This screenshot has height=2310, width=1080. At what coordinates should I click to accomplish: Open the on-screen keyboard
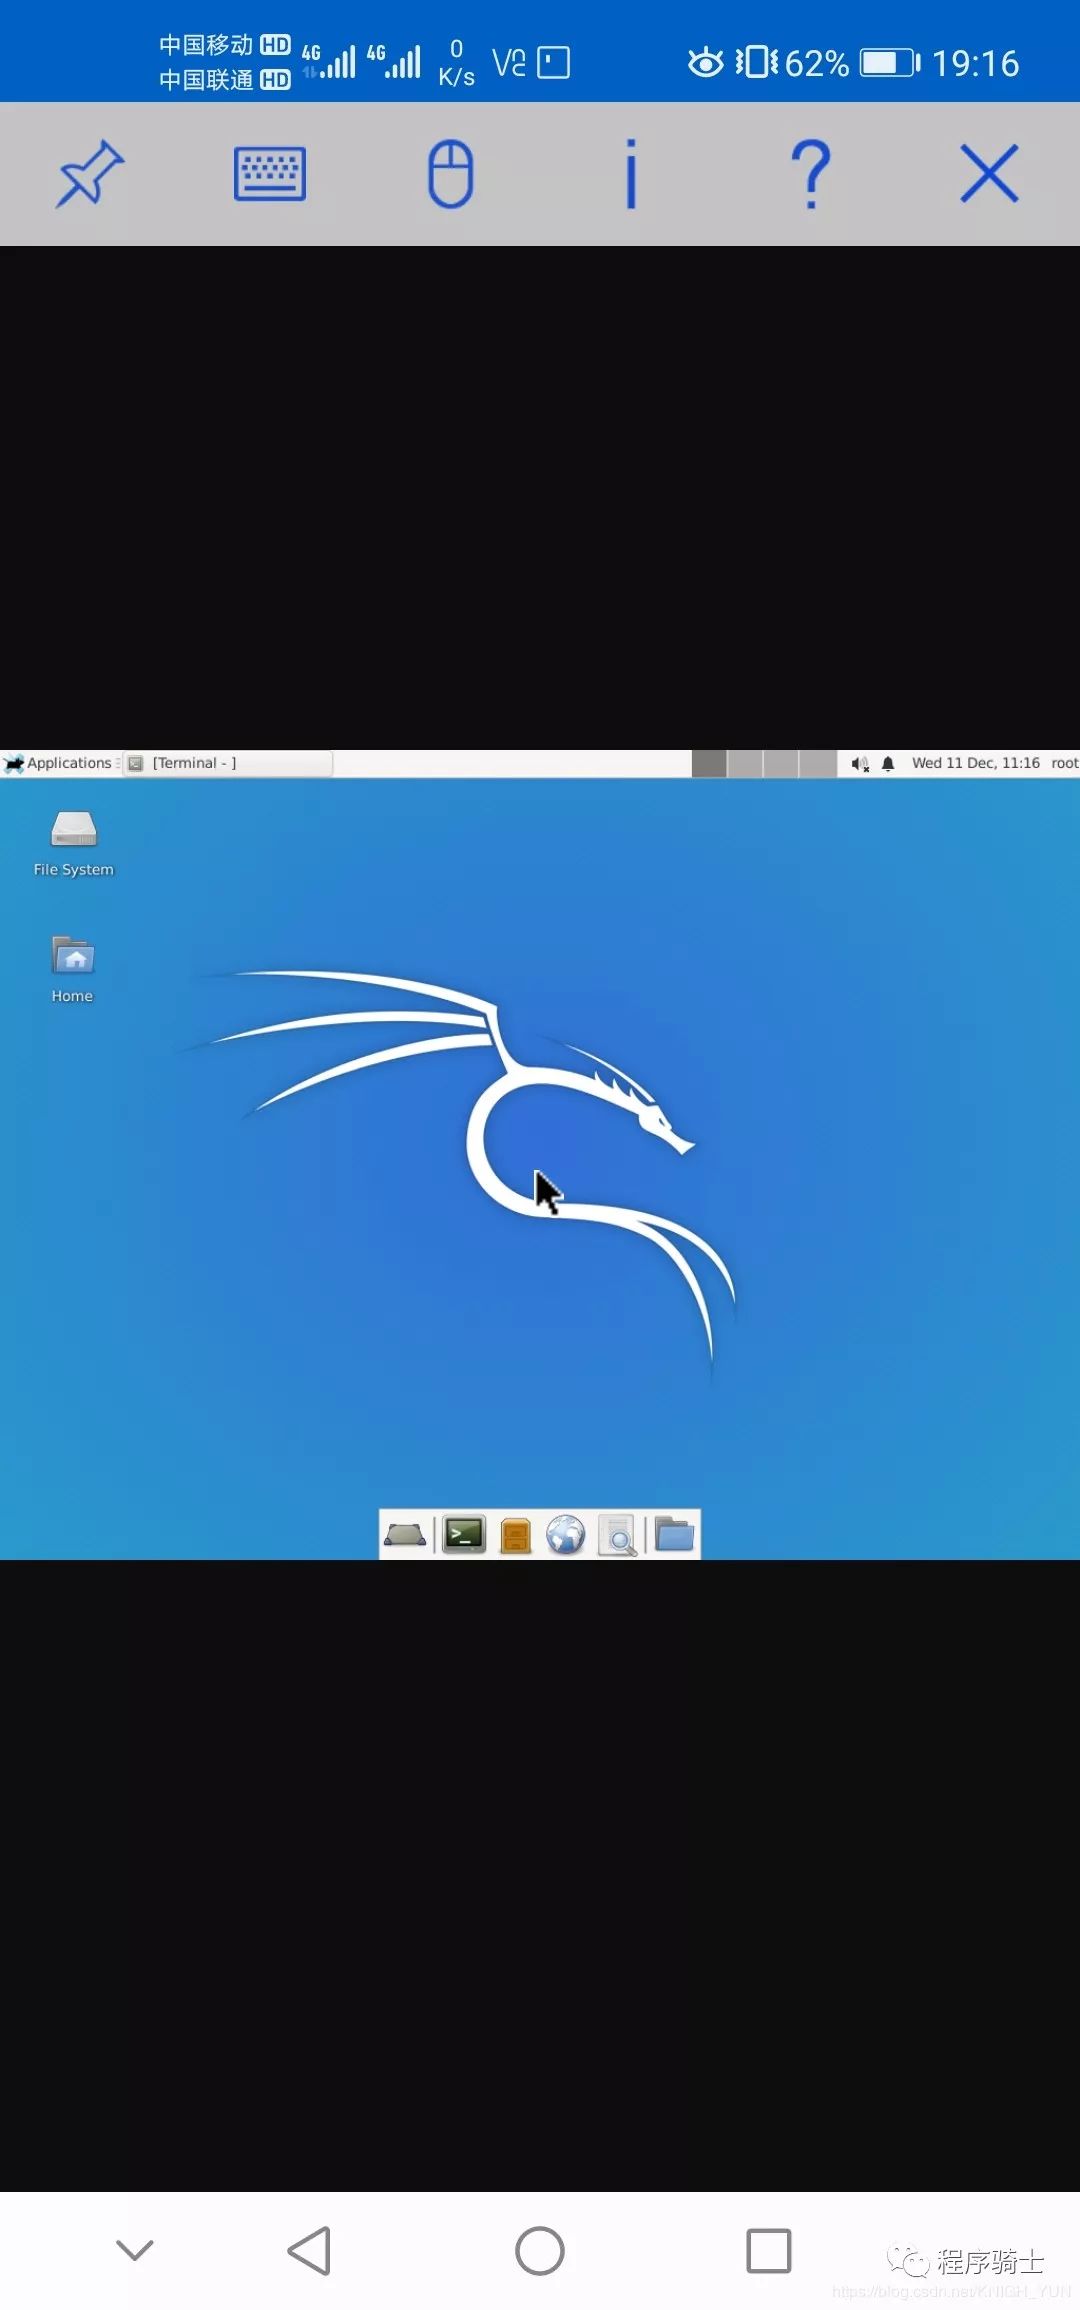tap(270, 174)
